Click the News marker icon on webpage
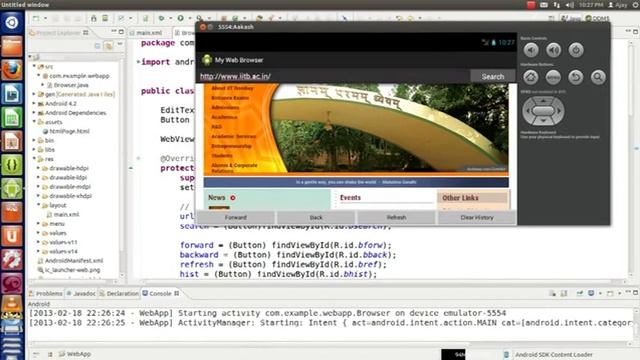Screen dimensions: 640x360 coord(233,198)
